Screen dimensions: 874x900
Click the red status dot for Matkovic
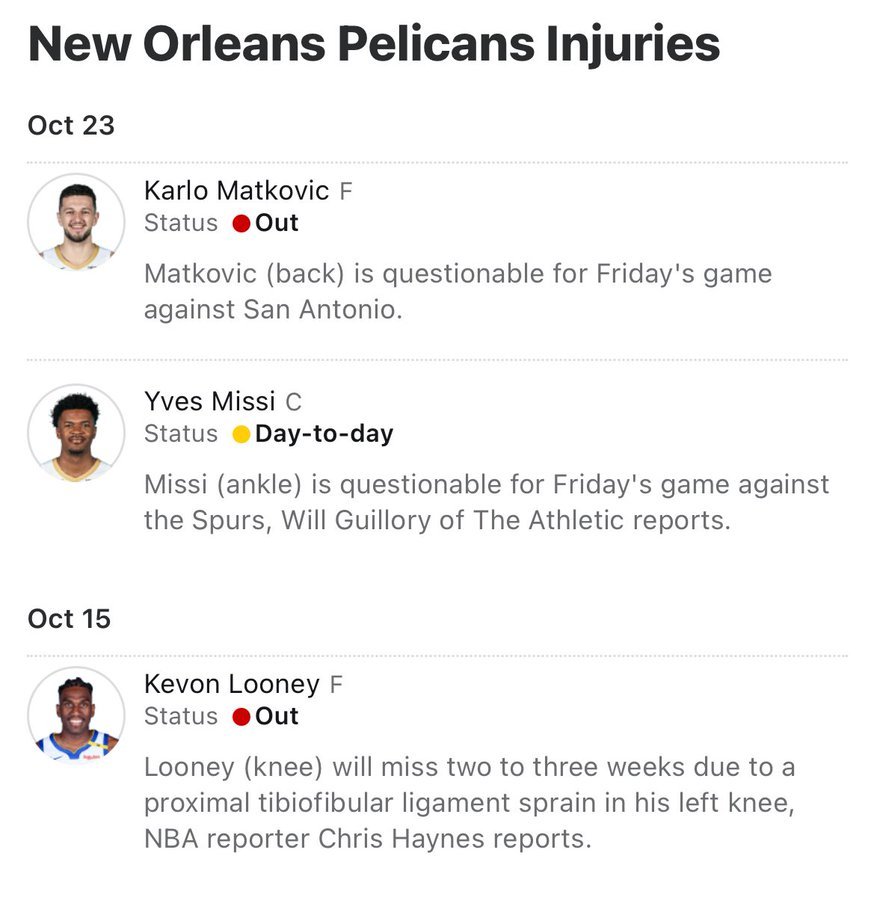241,224
